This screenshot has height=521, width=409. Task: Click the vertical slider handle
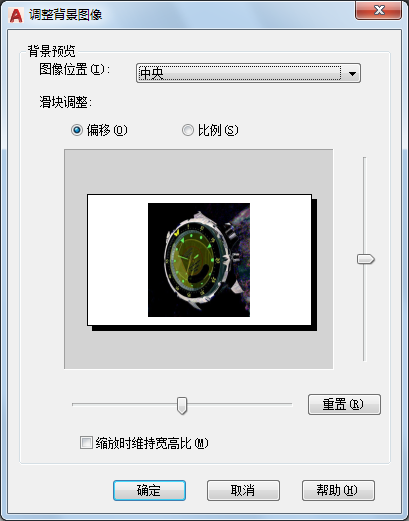coord(365,259)
